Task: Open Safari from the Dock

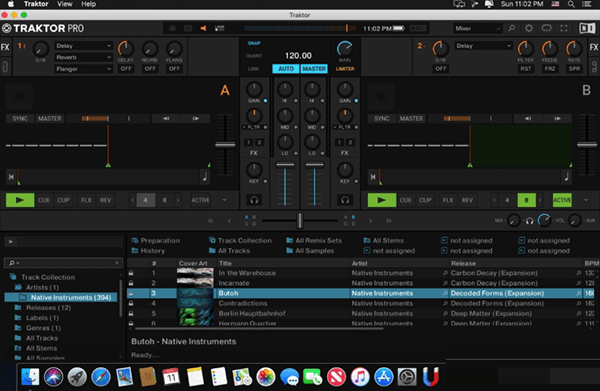Action: tap(101, 377)
